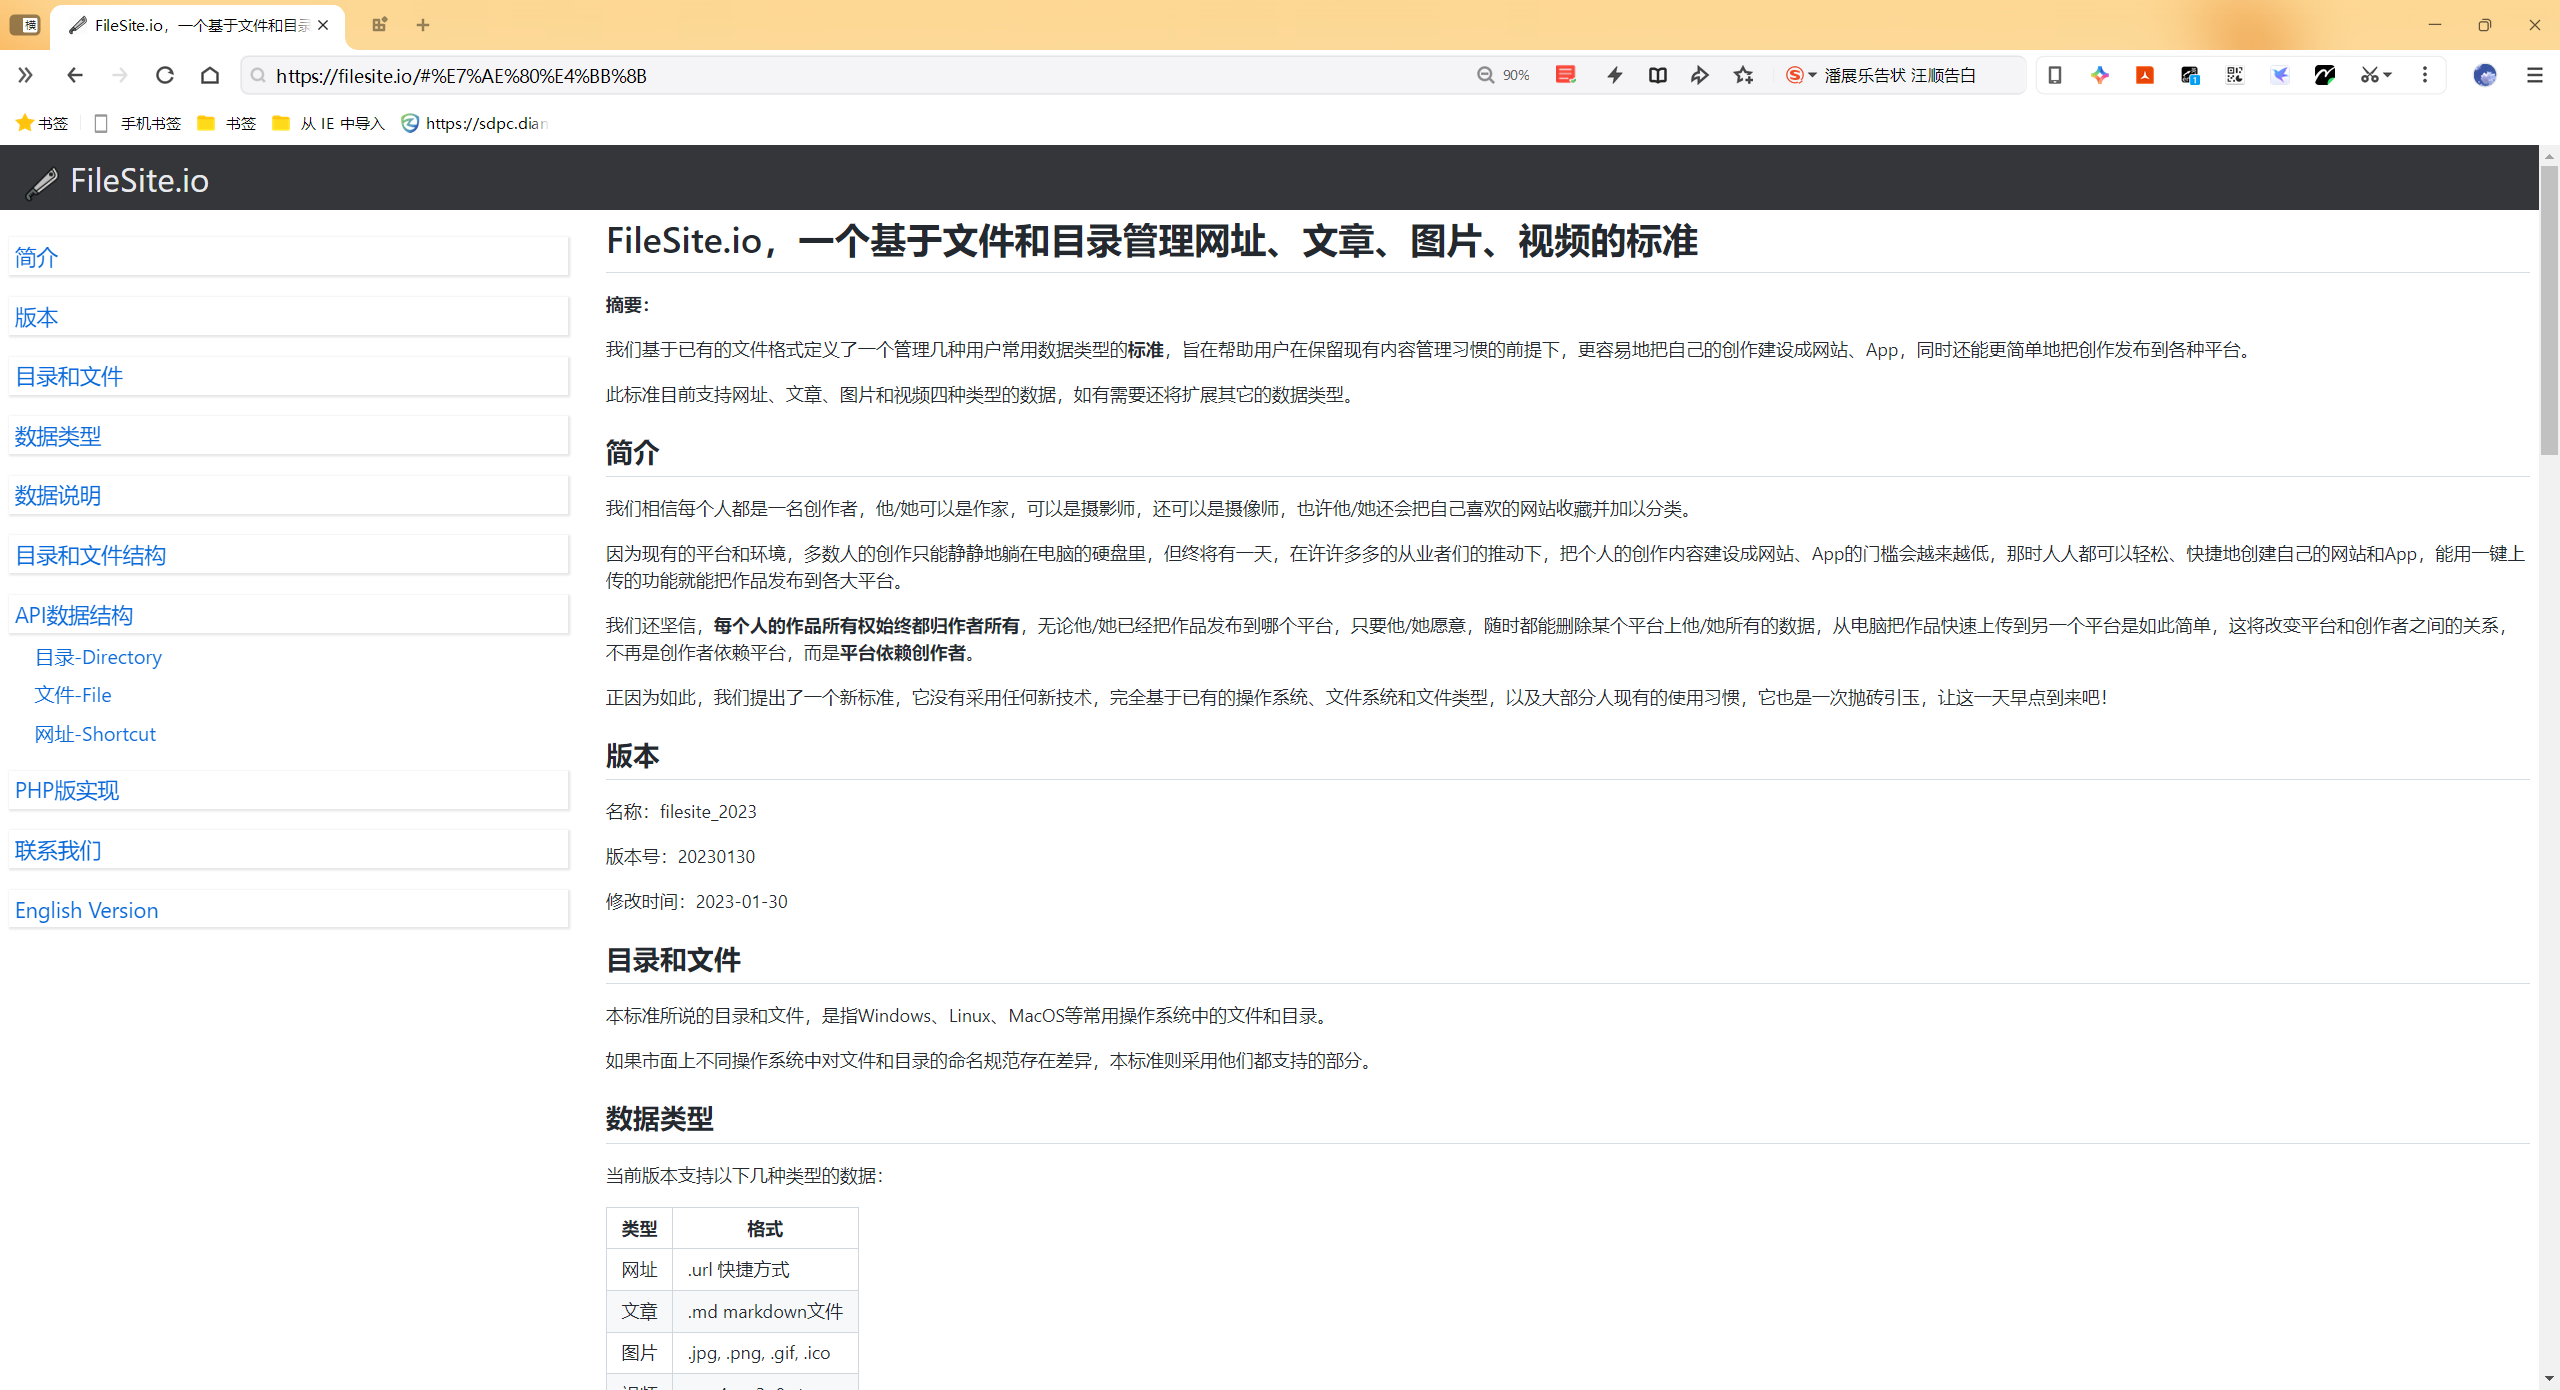Go to 简介 section in sidebar
2560x1390 pixels.
(289, 257)
